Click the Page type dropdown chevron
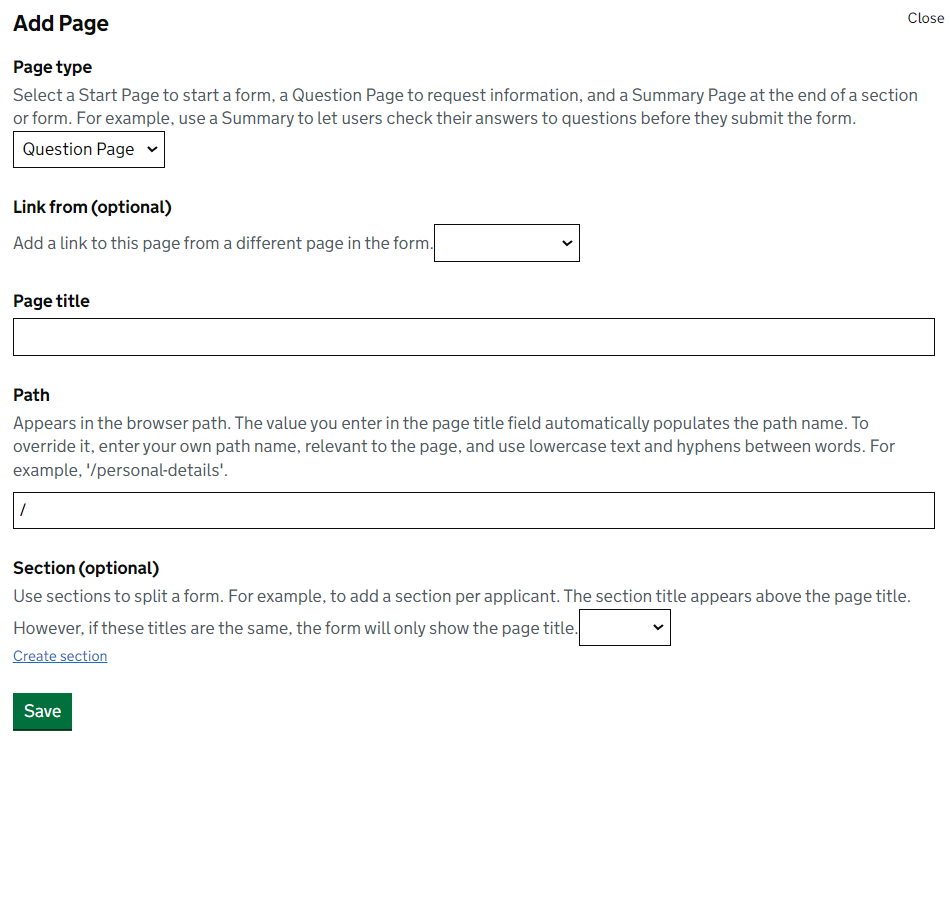This screenshot has width=950, height=907. click(150, 149)
